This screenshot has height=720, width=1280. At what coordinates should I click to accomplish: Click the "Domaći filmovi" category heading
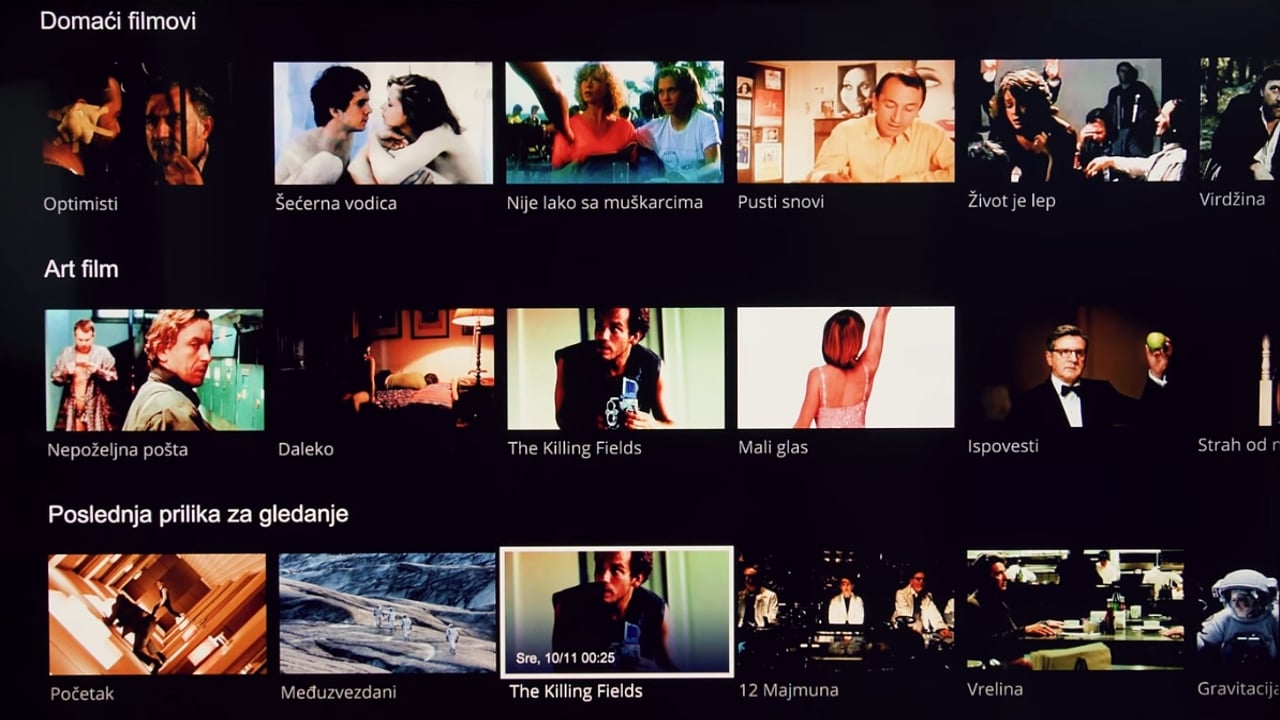pyautogui.click(x=118, y=21)
